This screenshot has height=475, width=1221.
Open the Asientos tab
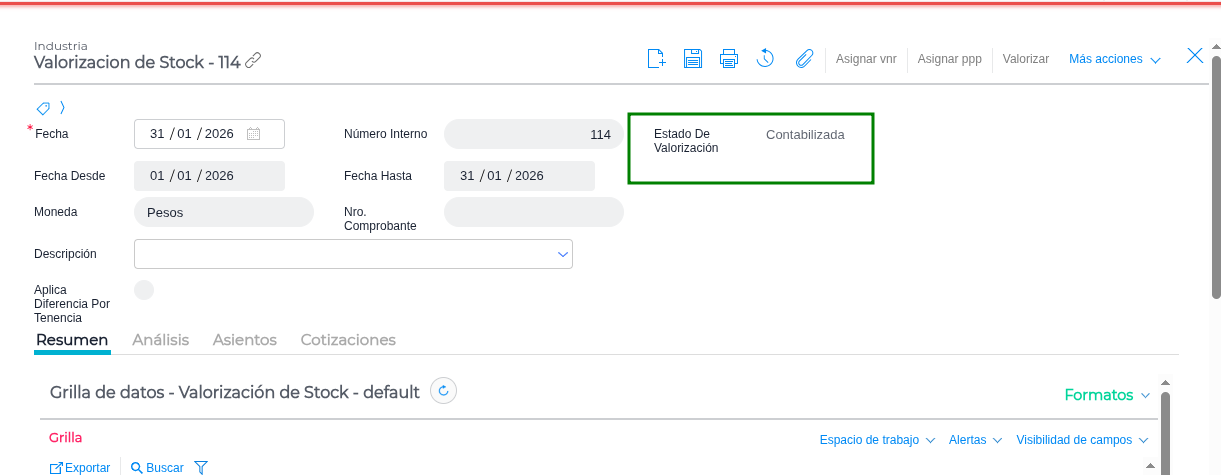pos(244,340)
